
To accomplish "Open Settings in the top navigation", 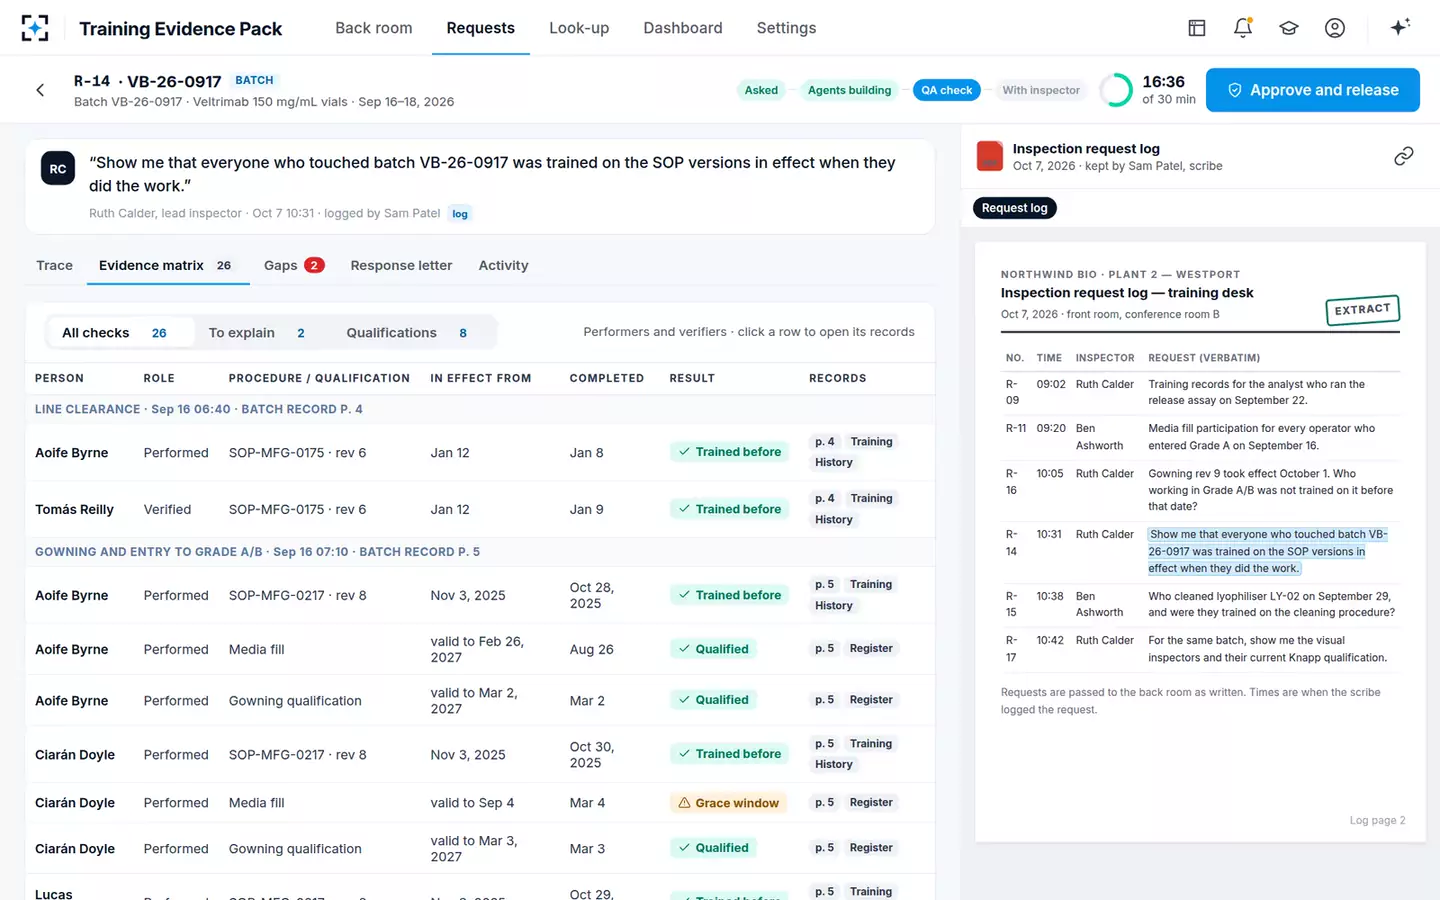I will pyautogui.click(x=786, y=28).
